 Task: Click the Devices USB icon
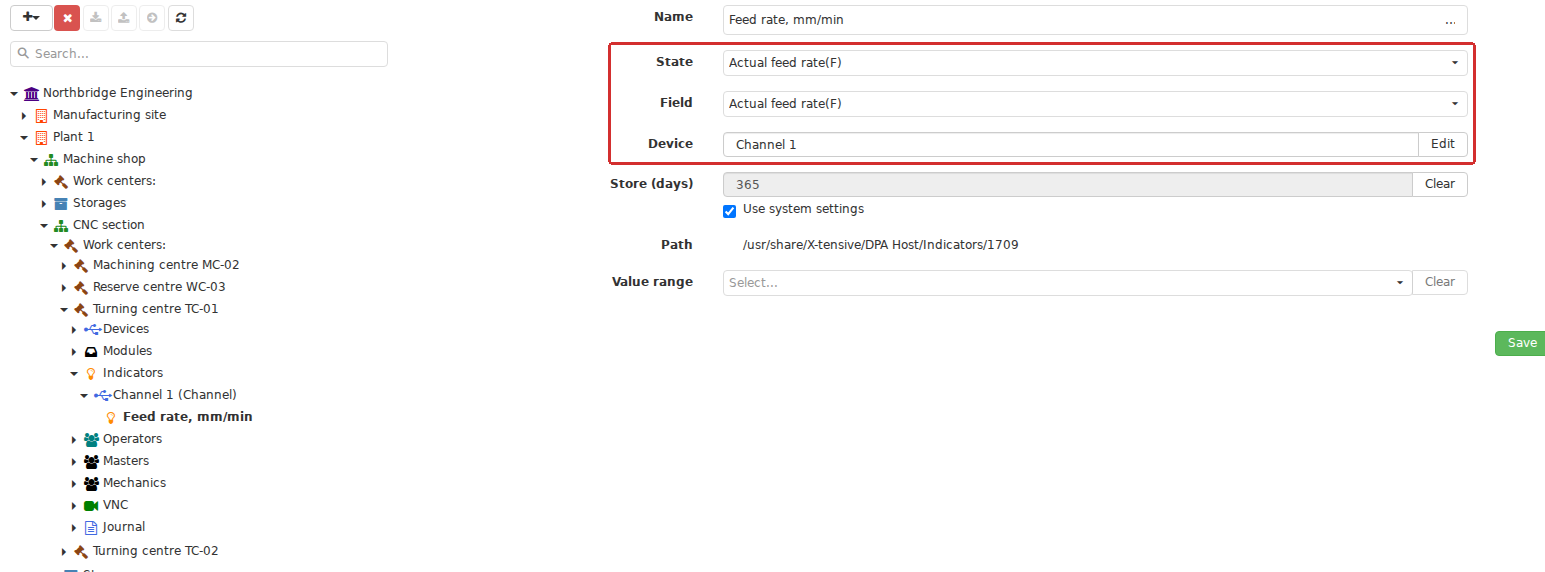click(92, 329)
